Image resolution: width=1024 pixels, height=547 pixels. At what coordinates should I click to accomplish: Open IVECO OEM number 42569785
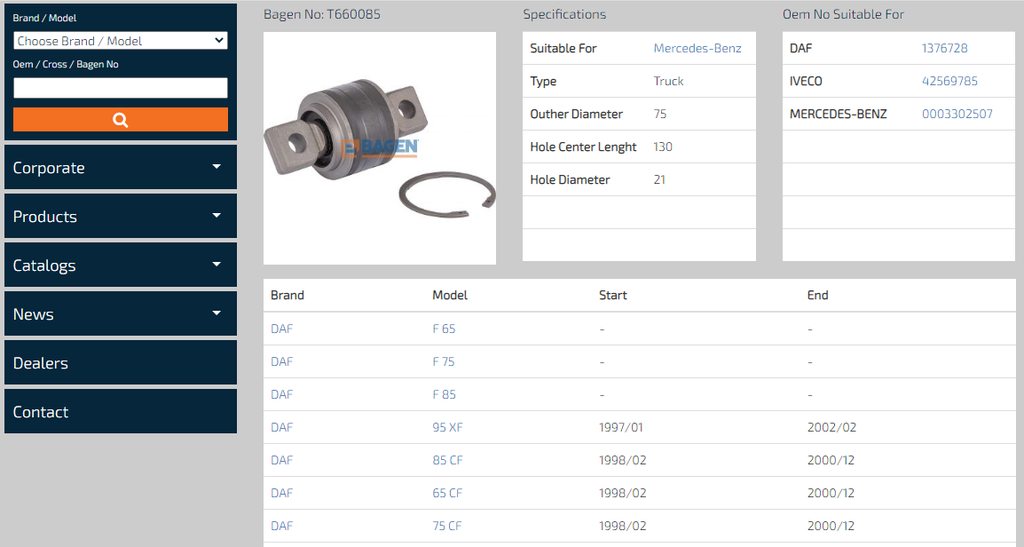(950, 81)
